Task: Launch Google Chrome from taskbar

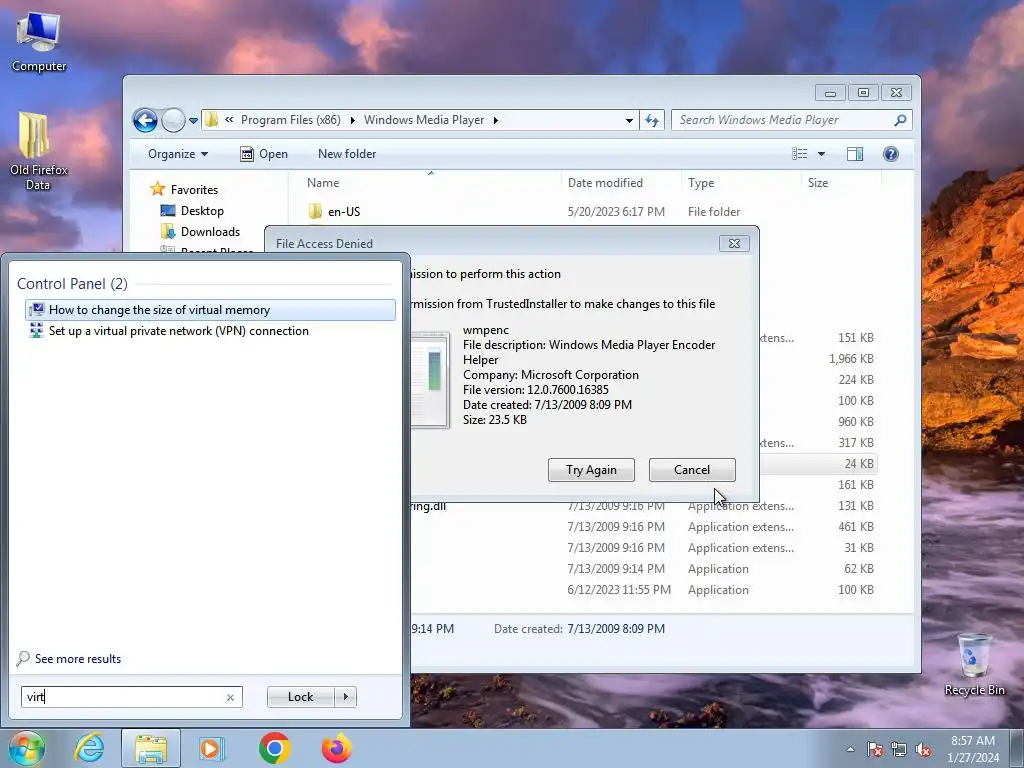Action: click(x=274, y=748)
